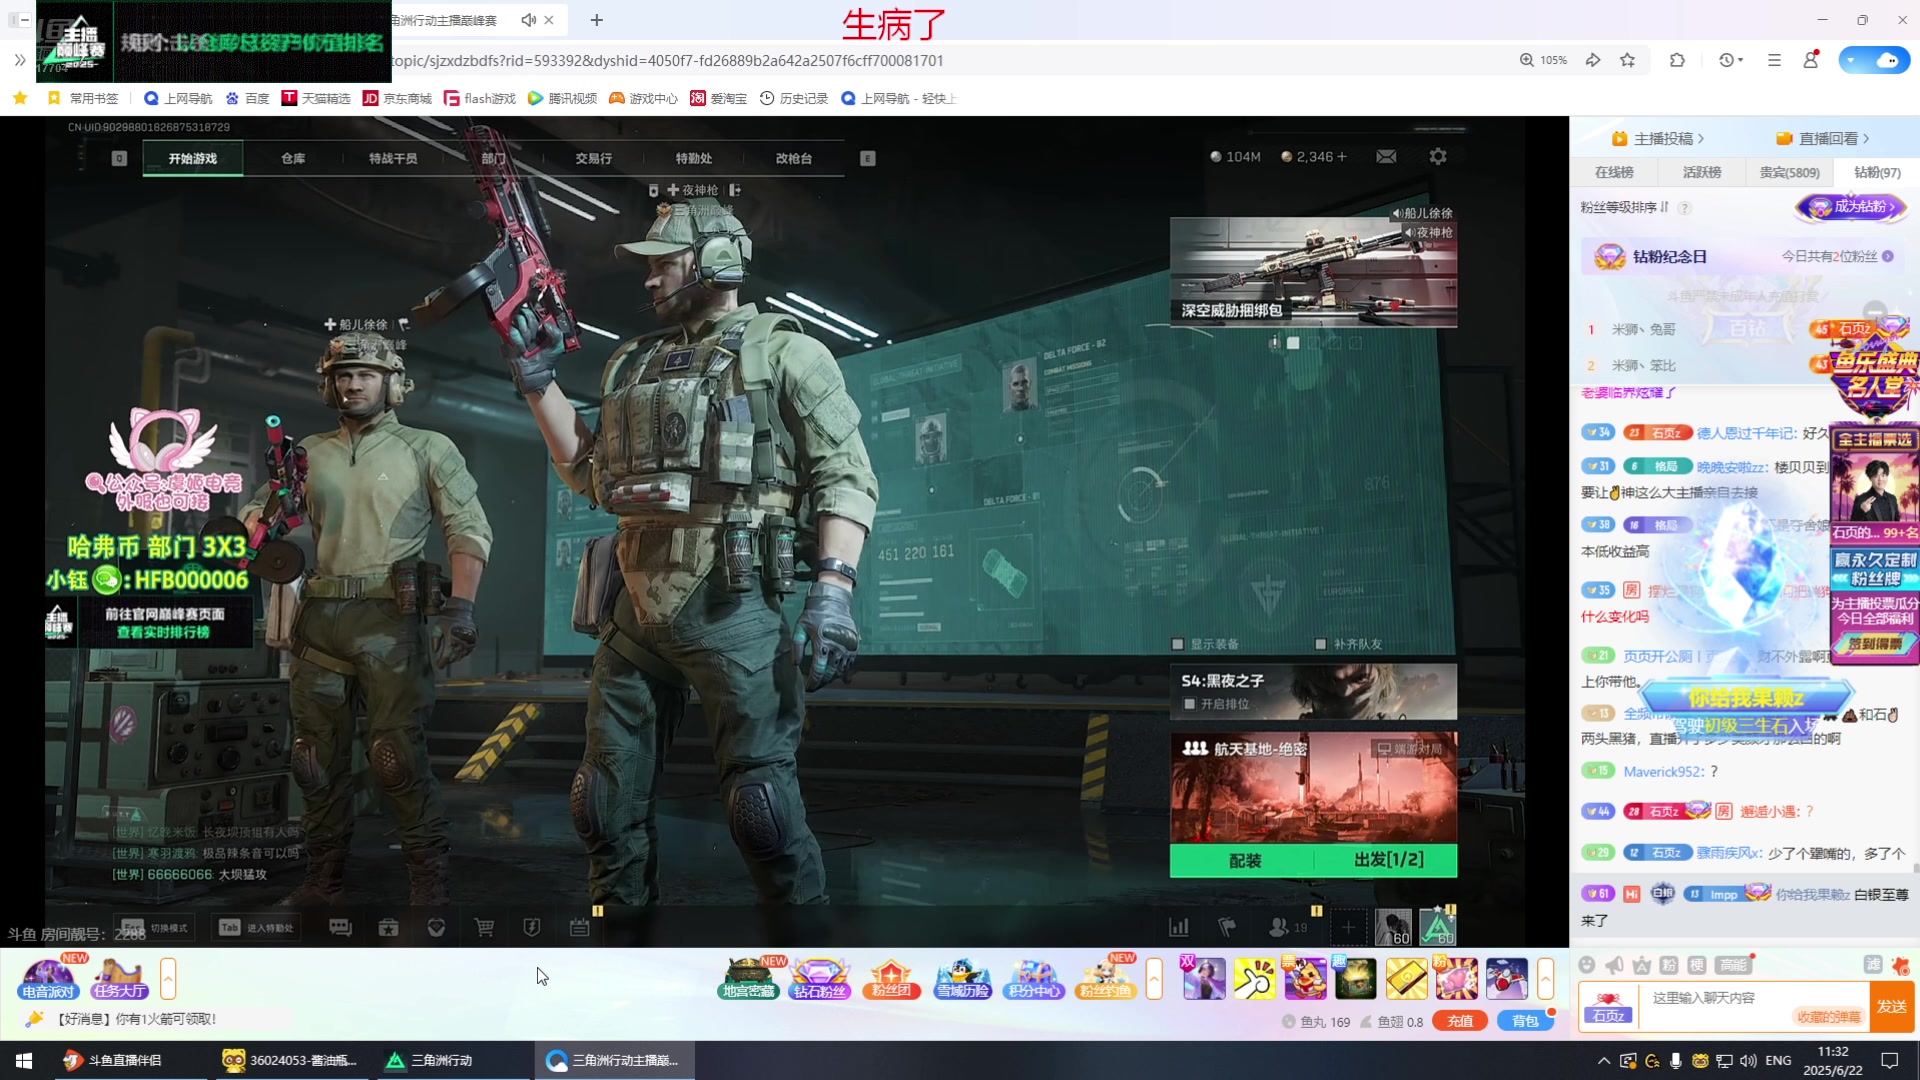Open the 深空威胁捆绑包 thumbnail
The width and height of the screenshot is (1920, 1080).
point(1313,272)
